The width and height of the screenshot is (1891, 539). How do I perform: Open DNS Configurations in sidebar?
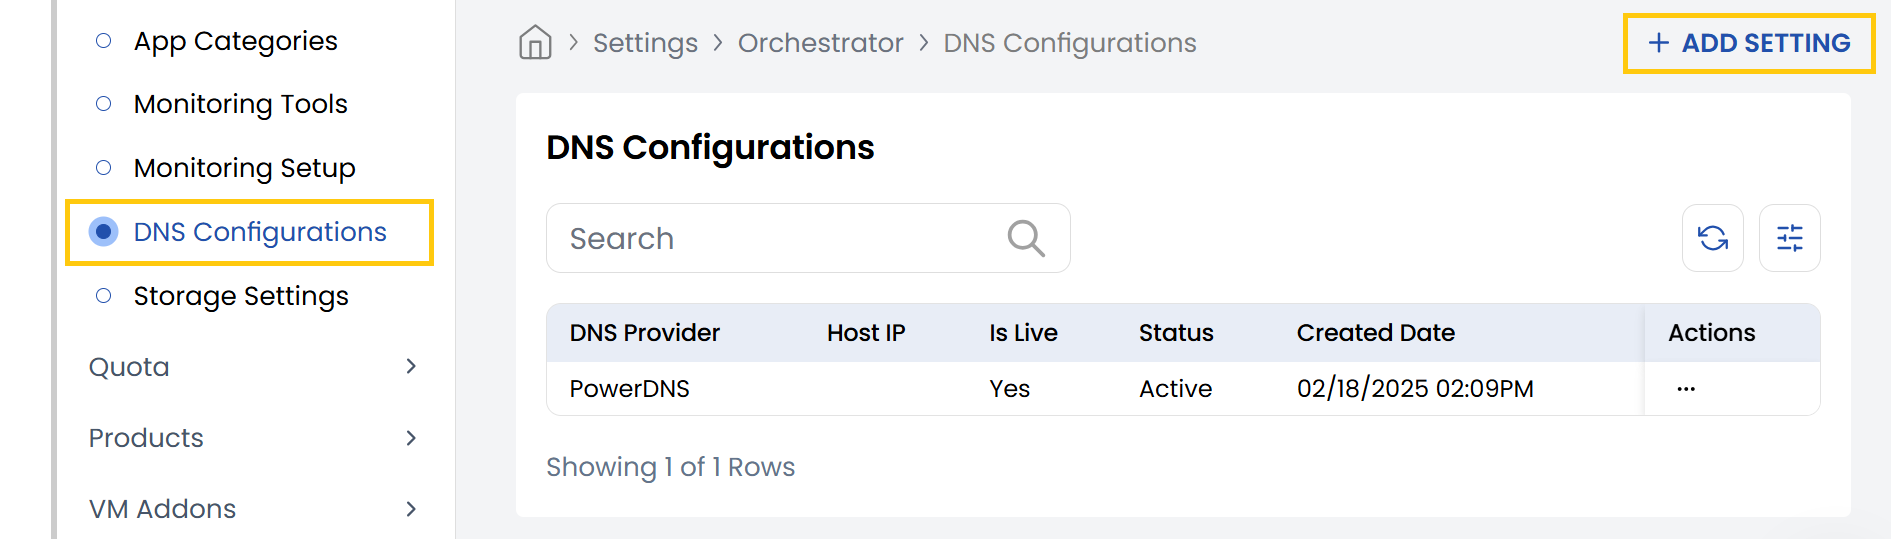click(x=259, y=232)
